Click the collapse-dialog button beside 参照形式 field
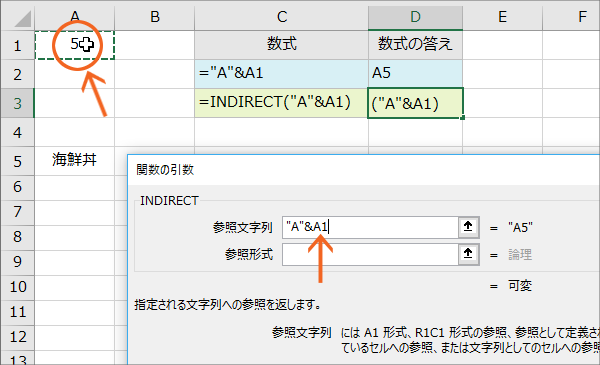Screen dimensions: 600x365 (468, 254)
